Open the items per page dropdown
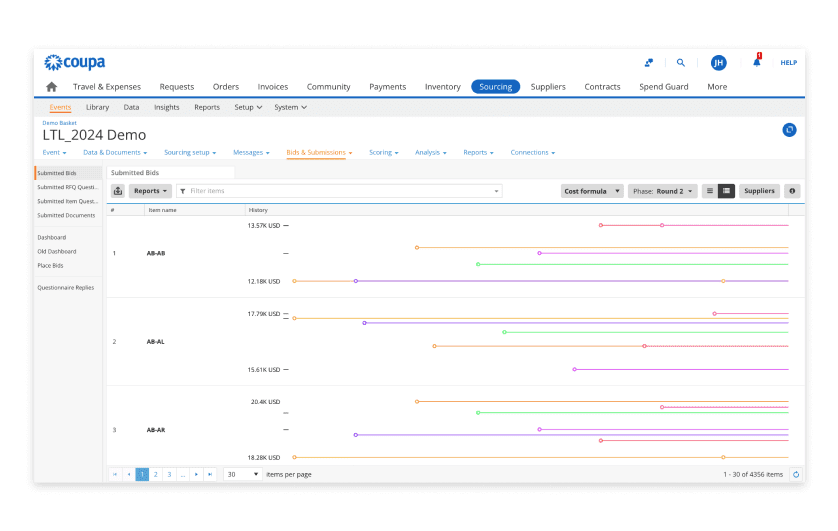This screenshot has height=531, width=838. click(x=243, y=474)
